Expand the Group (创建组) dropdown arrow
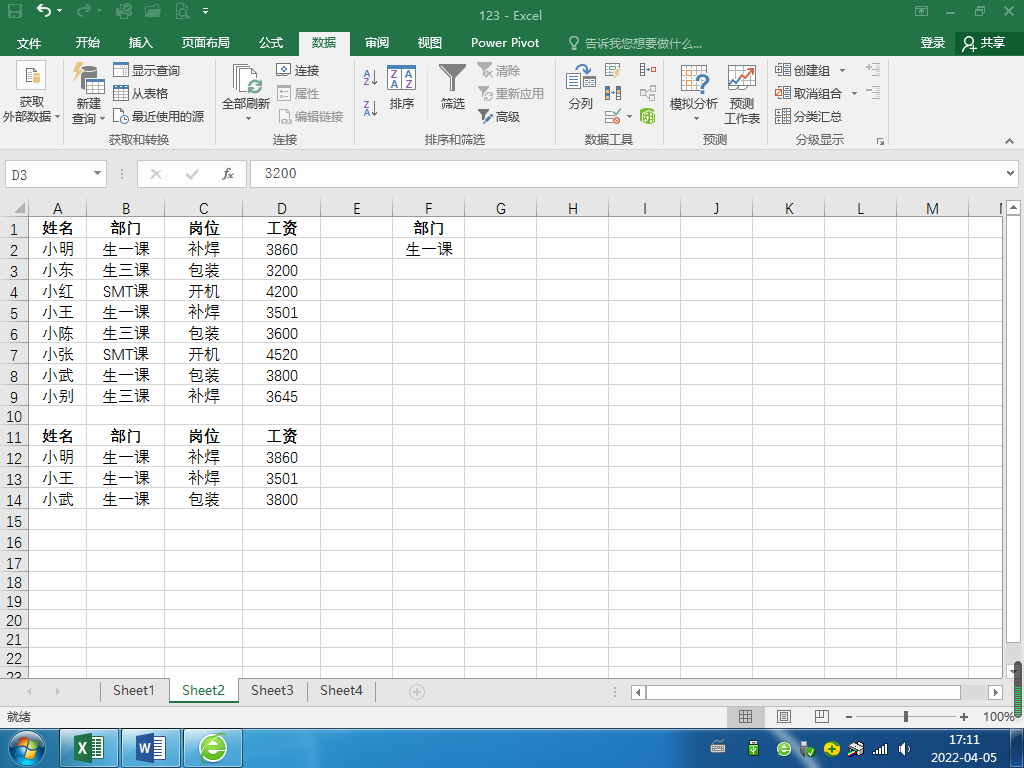 click(x=842, y=71)
